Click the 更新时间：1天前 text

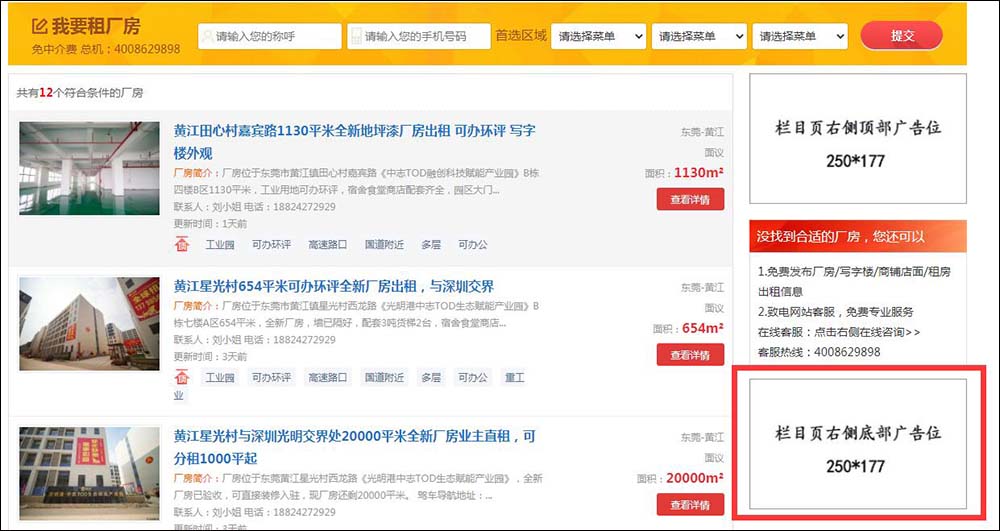210,224
